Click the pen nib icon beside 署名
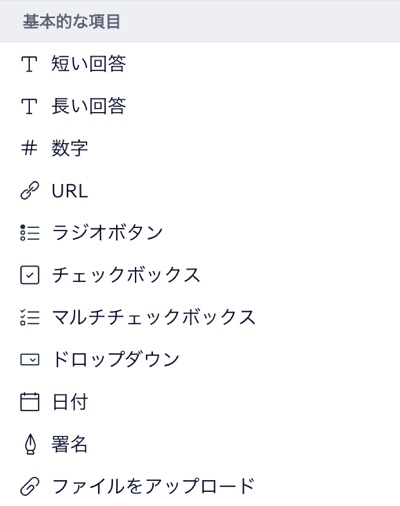 pos(30,444)
